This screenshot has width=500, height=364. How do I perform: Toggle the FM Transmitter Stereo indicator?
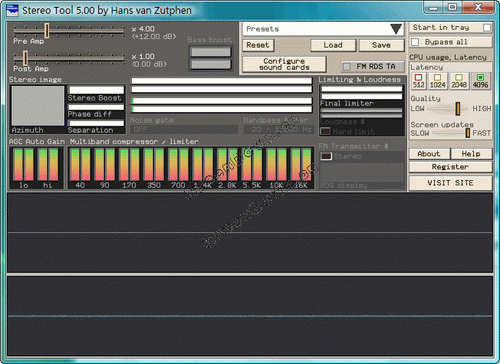point(326,156)
